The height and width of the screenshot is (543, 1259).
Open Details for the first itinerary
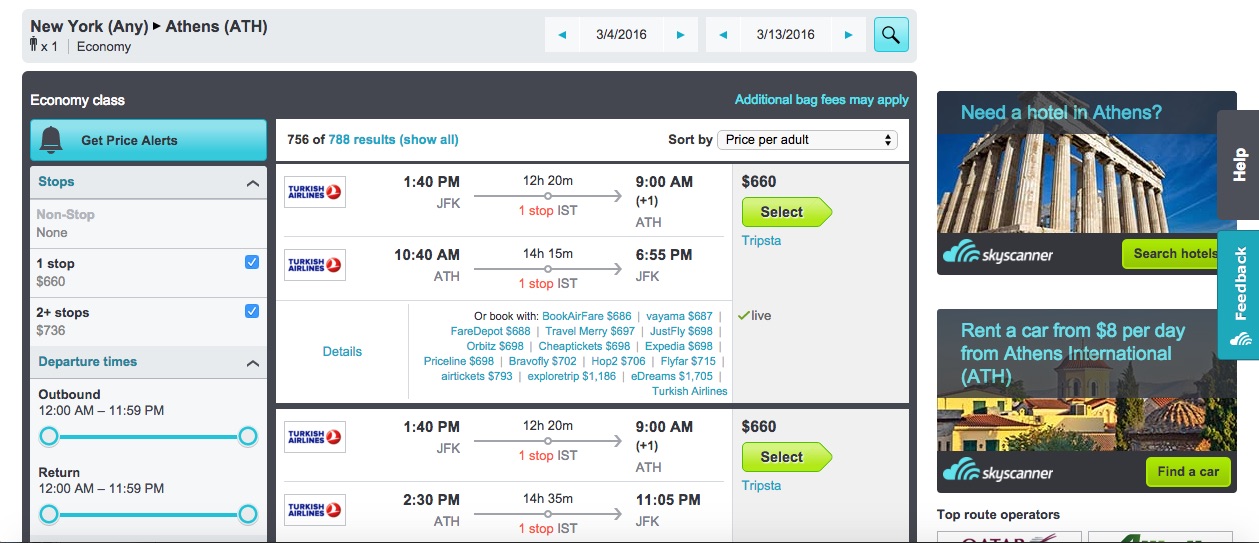(x=342, y=352)
